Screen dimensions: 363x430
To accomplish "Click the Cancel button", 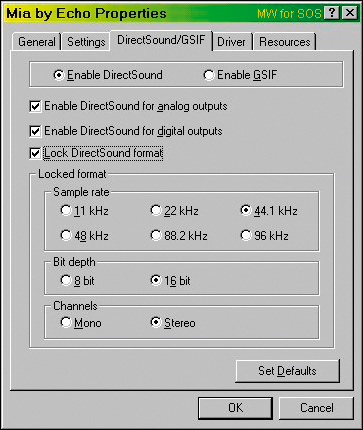I will [316, 408].
